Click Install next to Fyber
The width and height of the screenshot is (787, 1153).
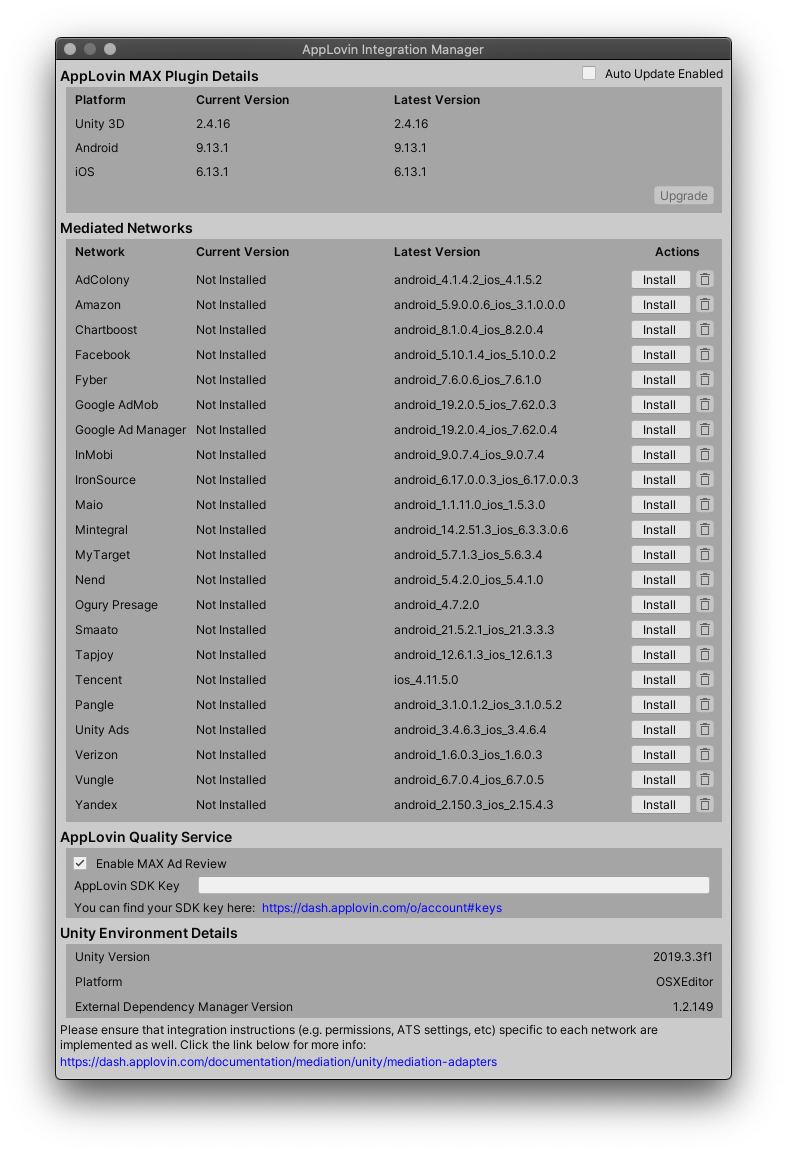660,379
